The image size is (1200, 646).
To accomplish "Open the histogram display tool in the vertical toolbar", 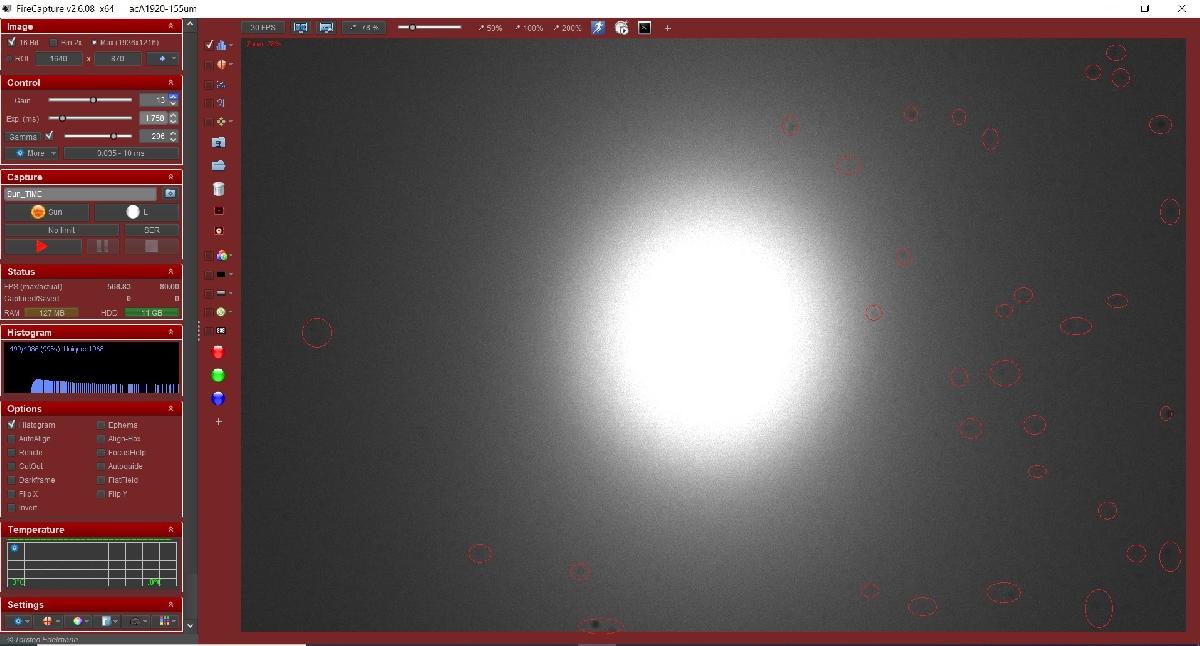I will (x=219, y=45).
